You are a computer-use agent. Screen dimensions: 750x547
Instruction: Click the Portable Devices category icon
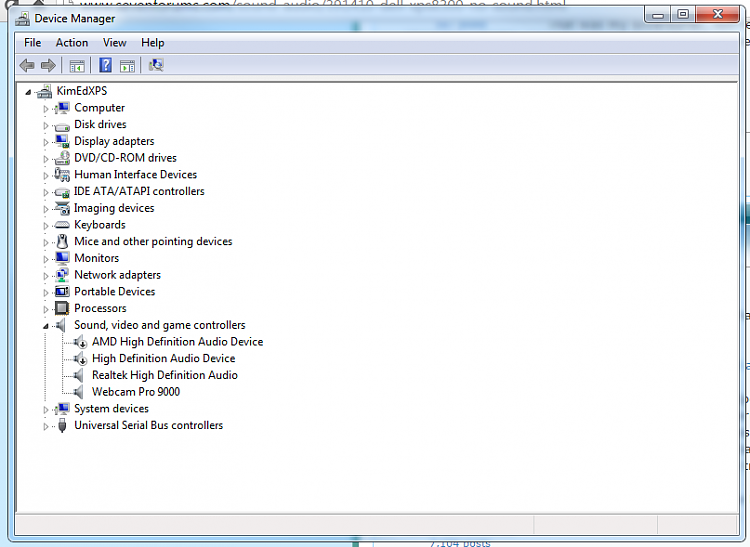tap(62, 292)
